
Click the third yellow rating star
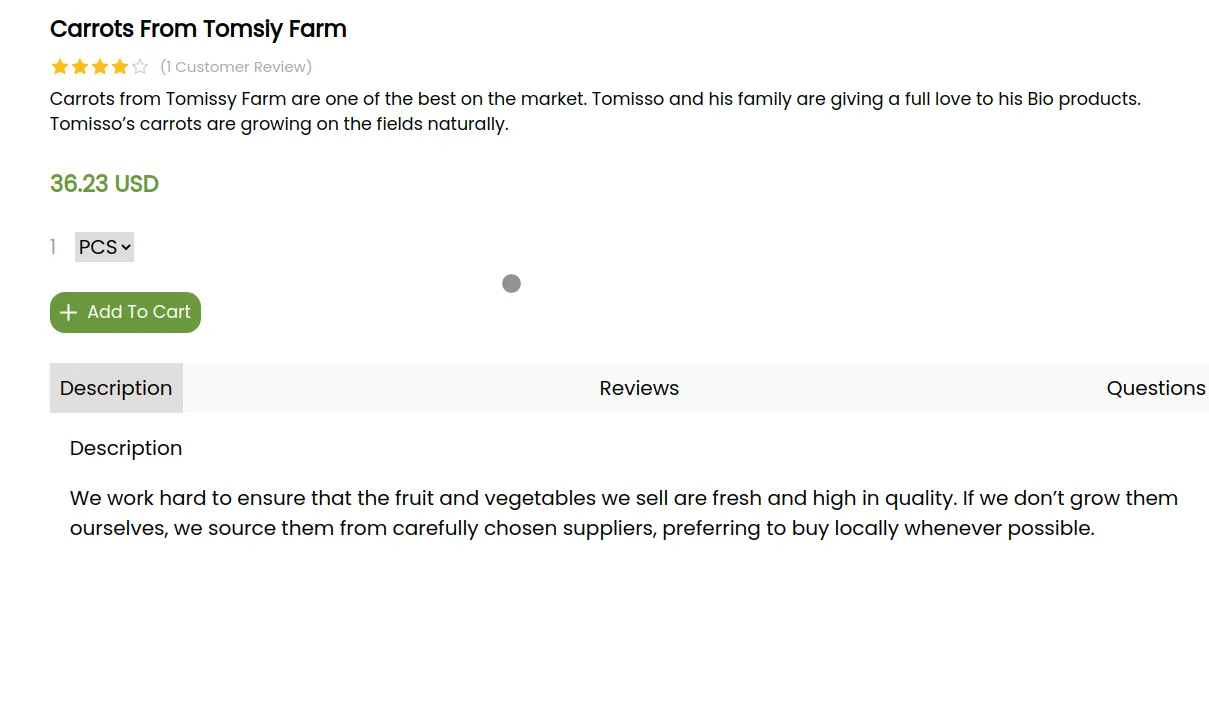(x=100, y=67)
